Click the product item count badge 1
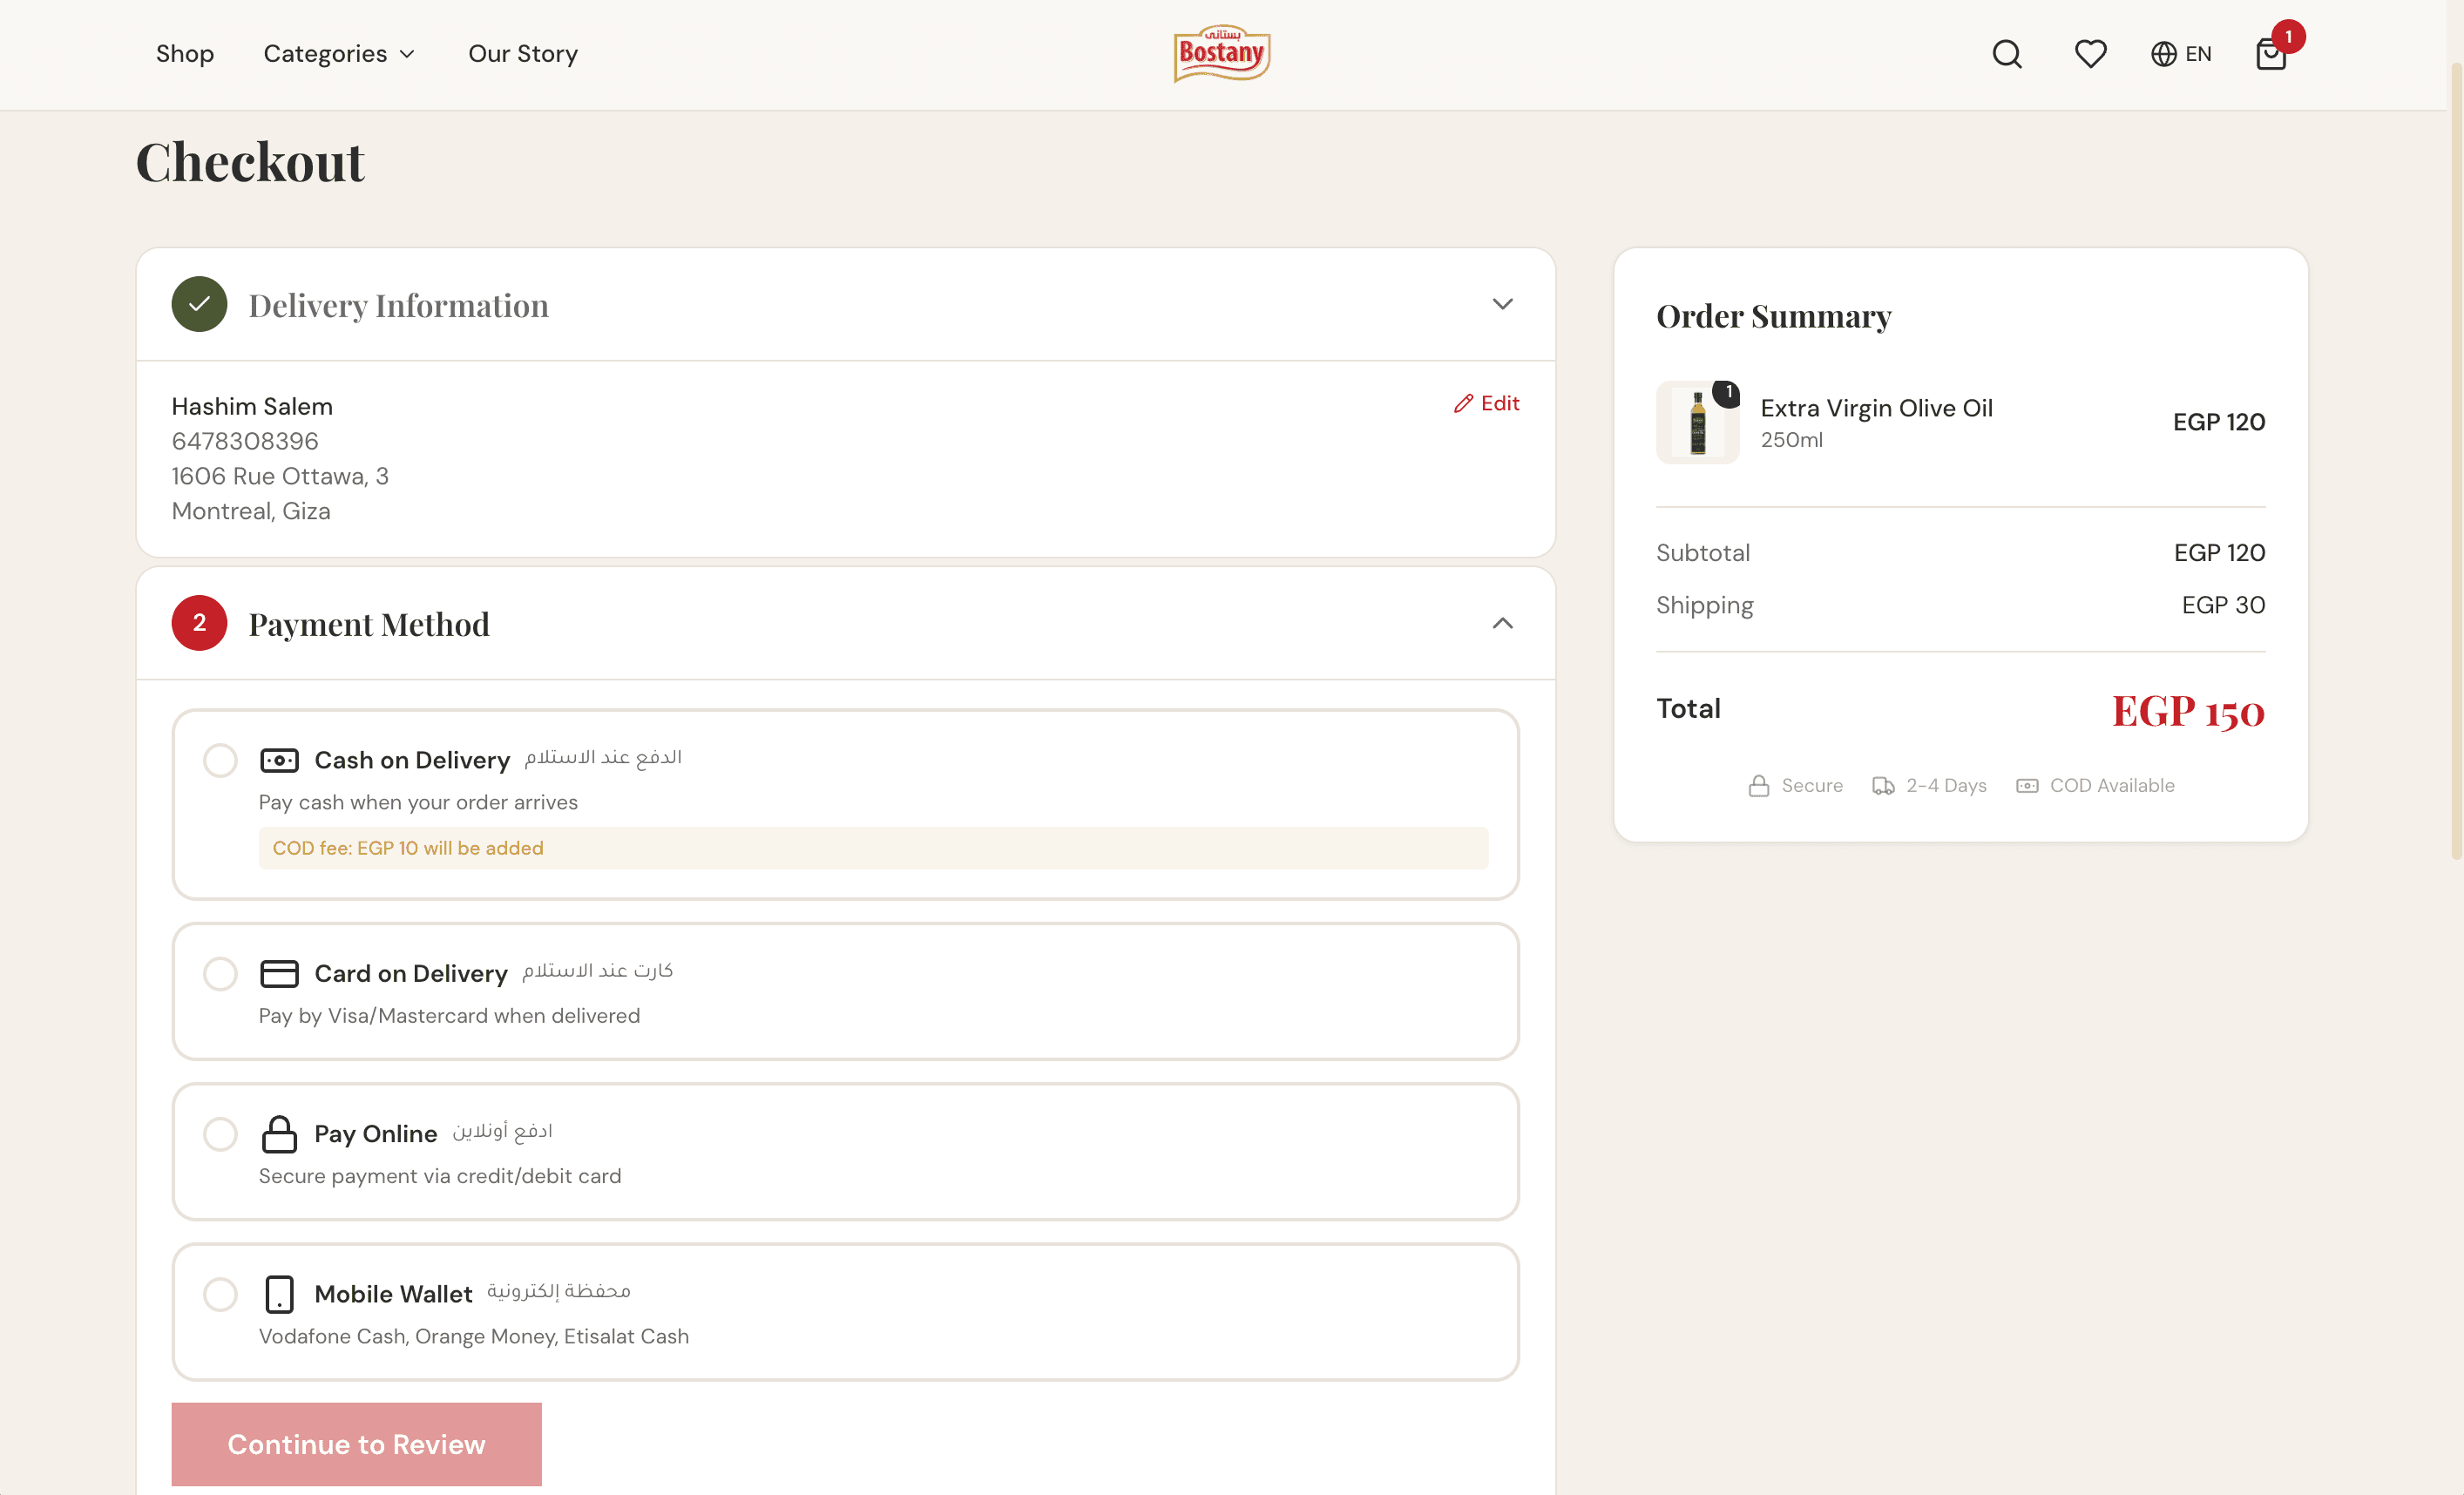Screen dimensions: 2464x1495 1727,392
